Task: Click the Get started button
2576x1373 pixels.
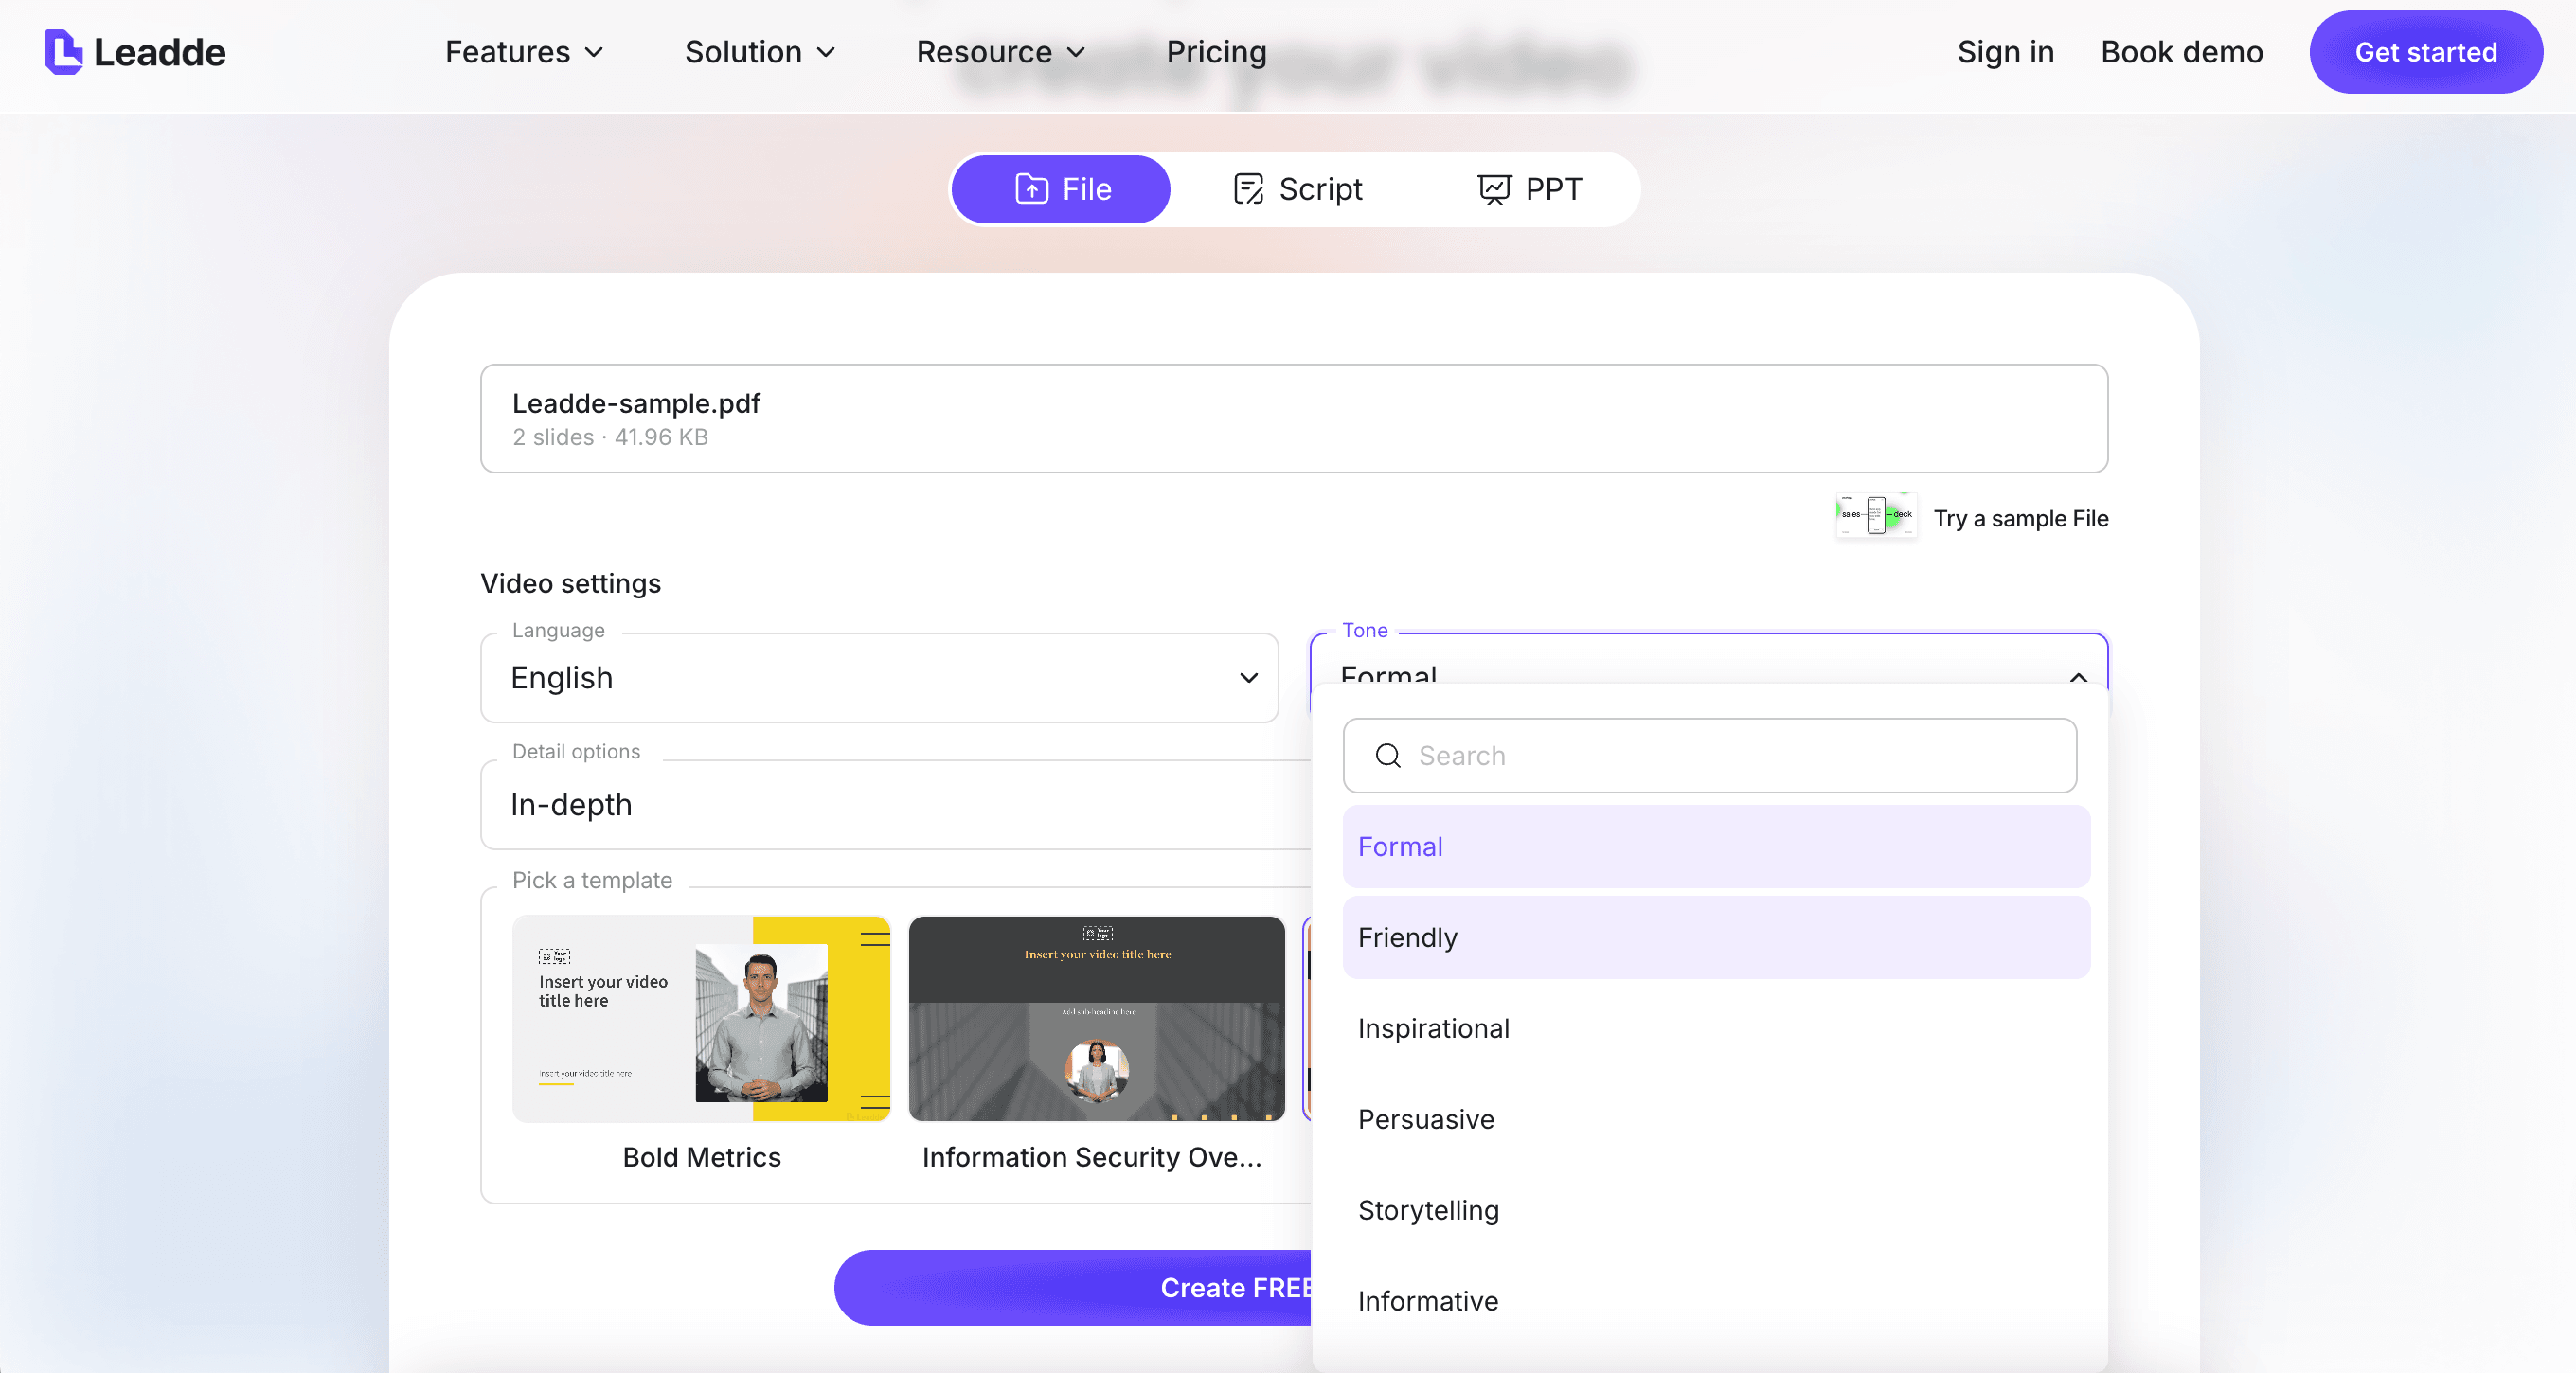Action: coord(2425,52)
